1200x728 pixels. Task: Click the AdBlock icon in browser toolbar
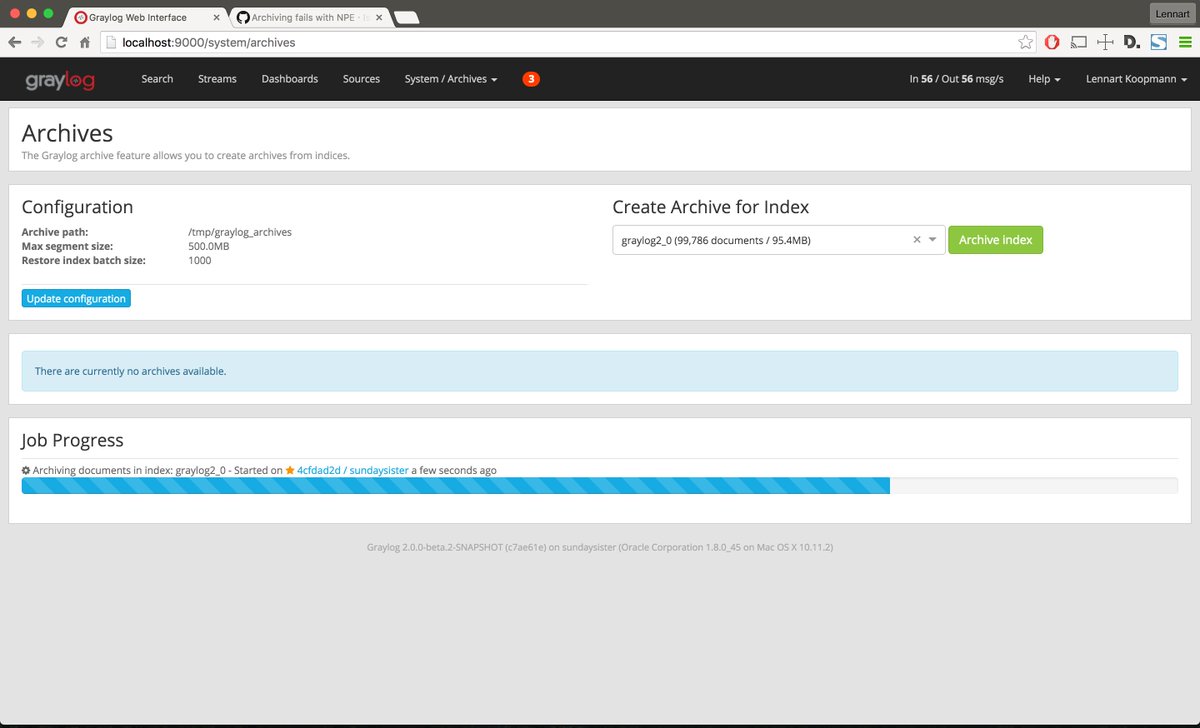[x=1051, y=42]
